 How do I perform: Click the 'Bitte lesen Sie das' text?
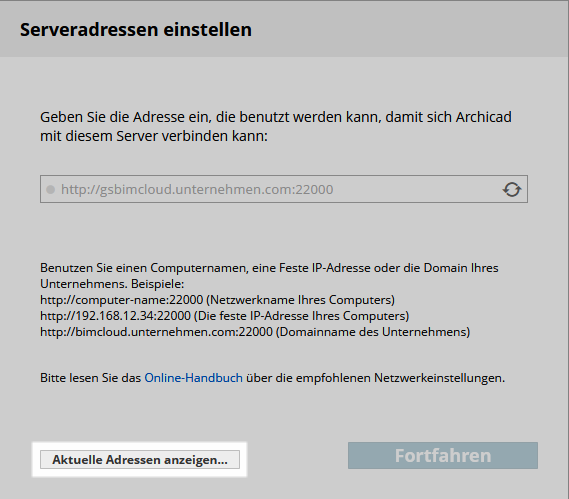click(x=90, y=378)
